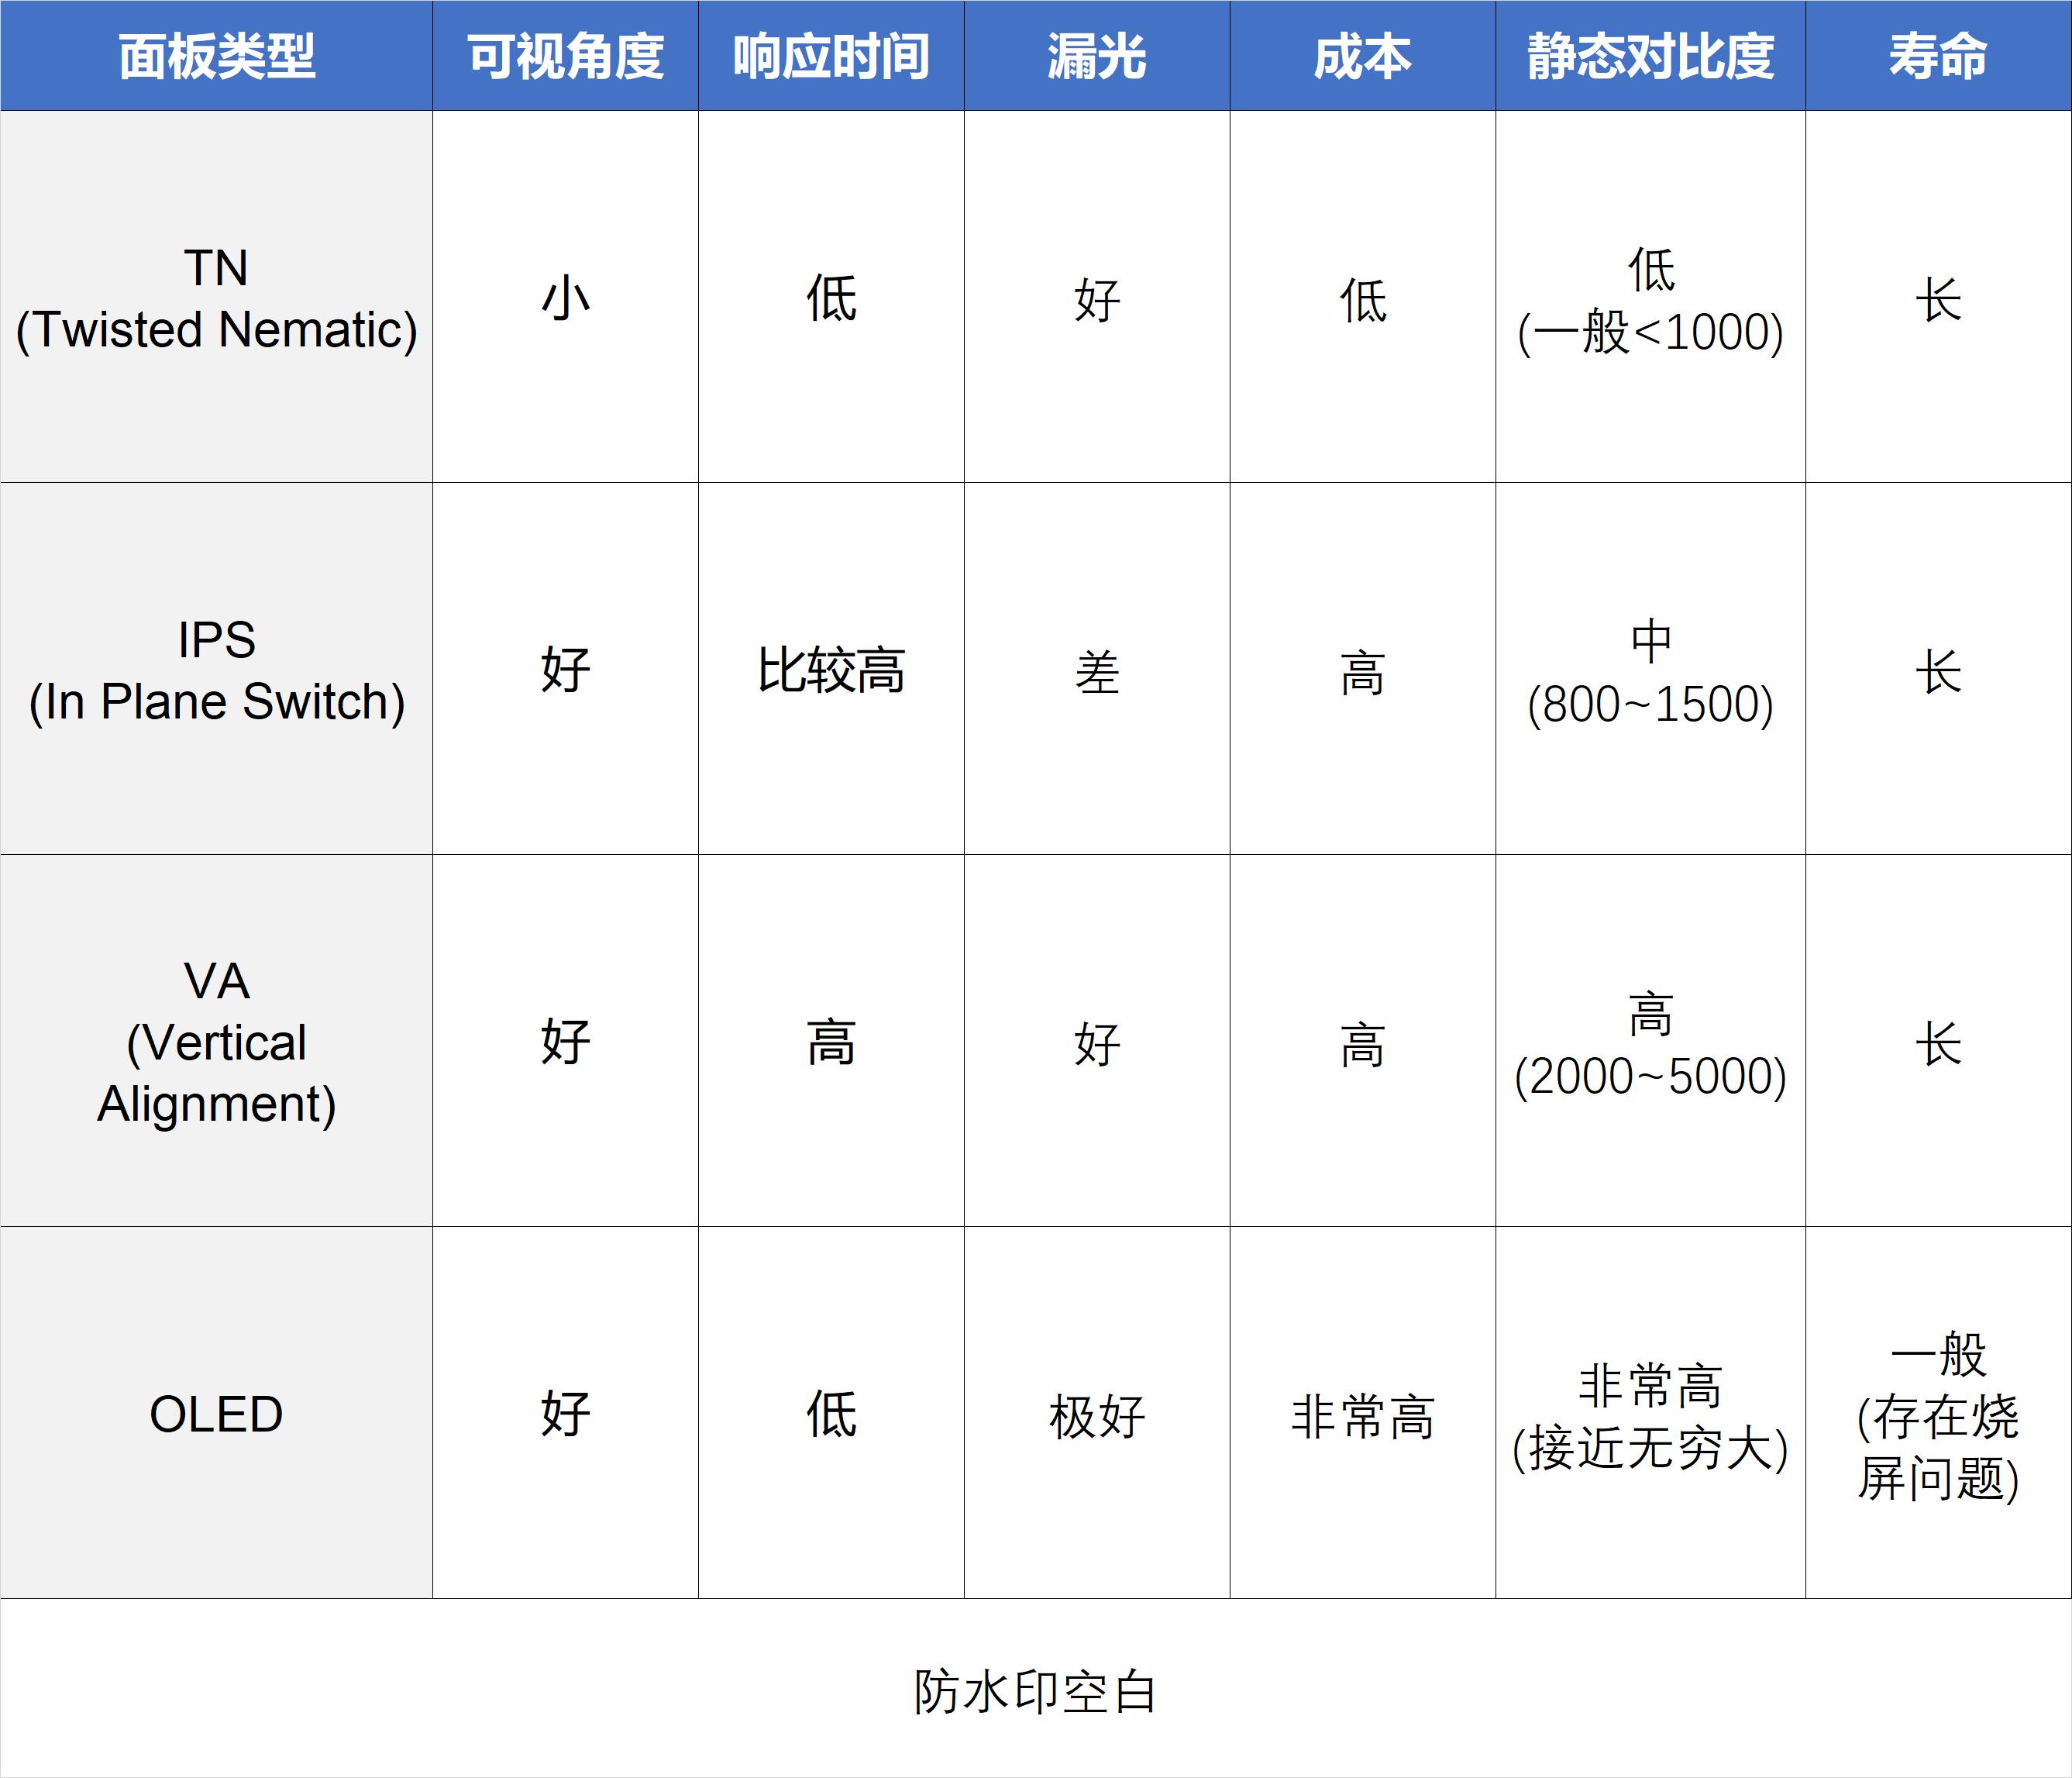Click the 低 (一般<1000) contrast cell for TN
Viewport: 2072px width, 1778px height.
1648,300
